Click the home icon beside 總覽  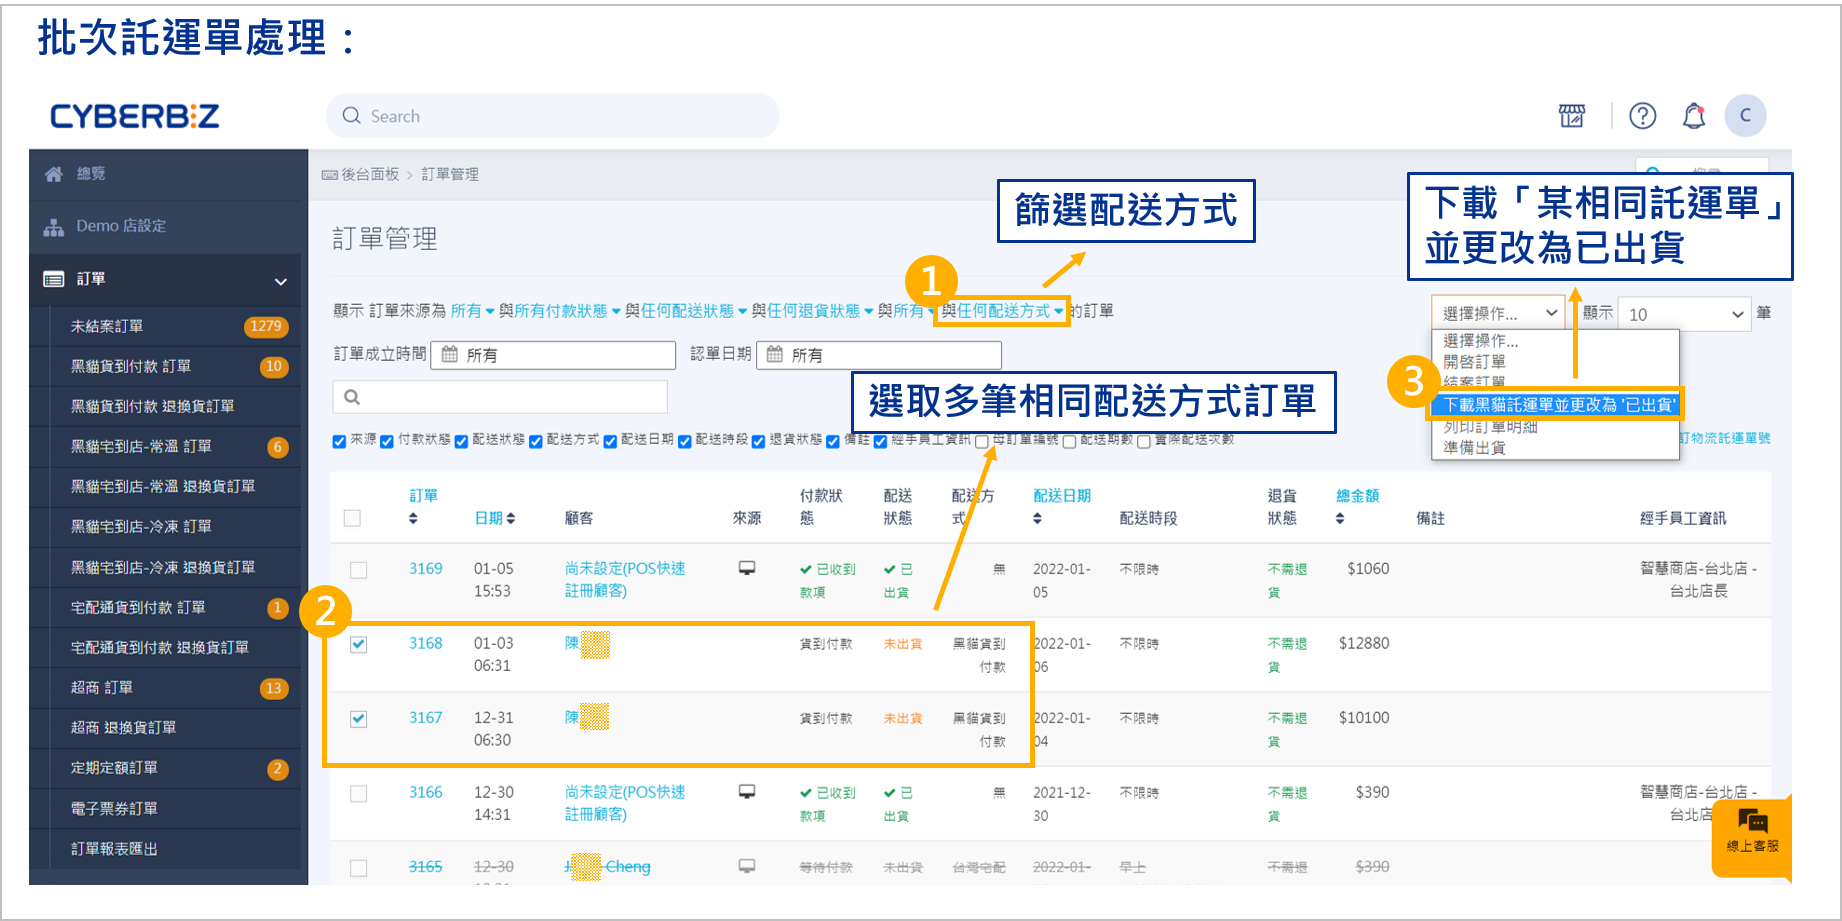point(54,174)
